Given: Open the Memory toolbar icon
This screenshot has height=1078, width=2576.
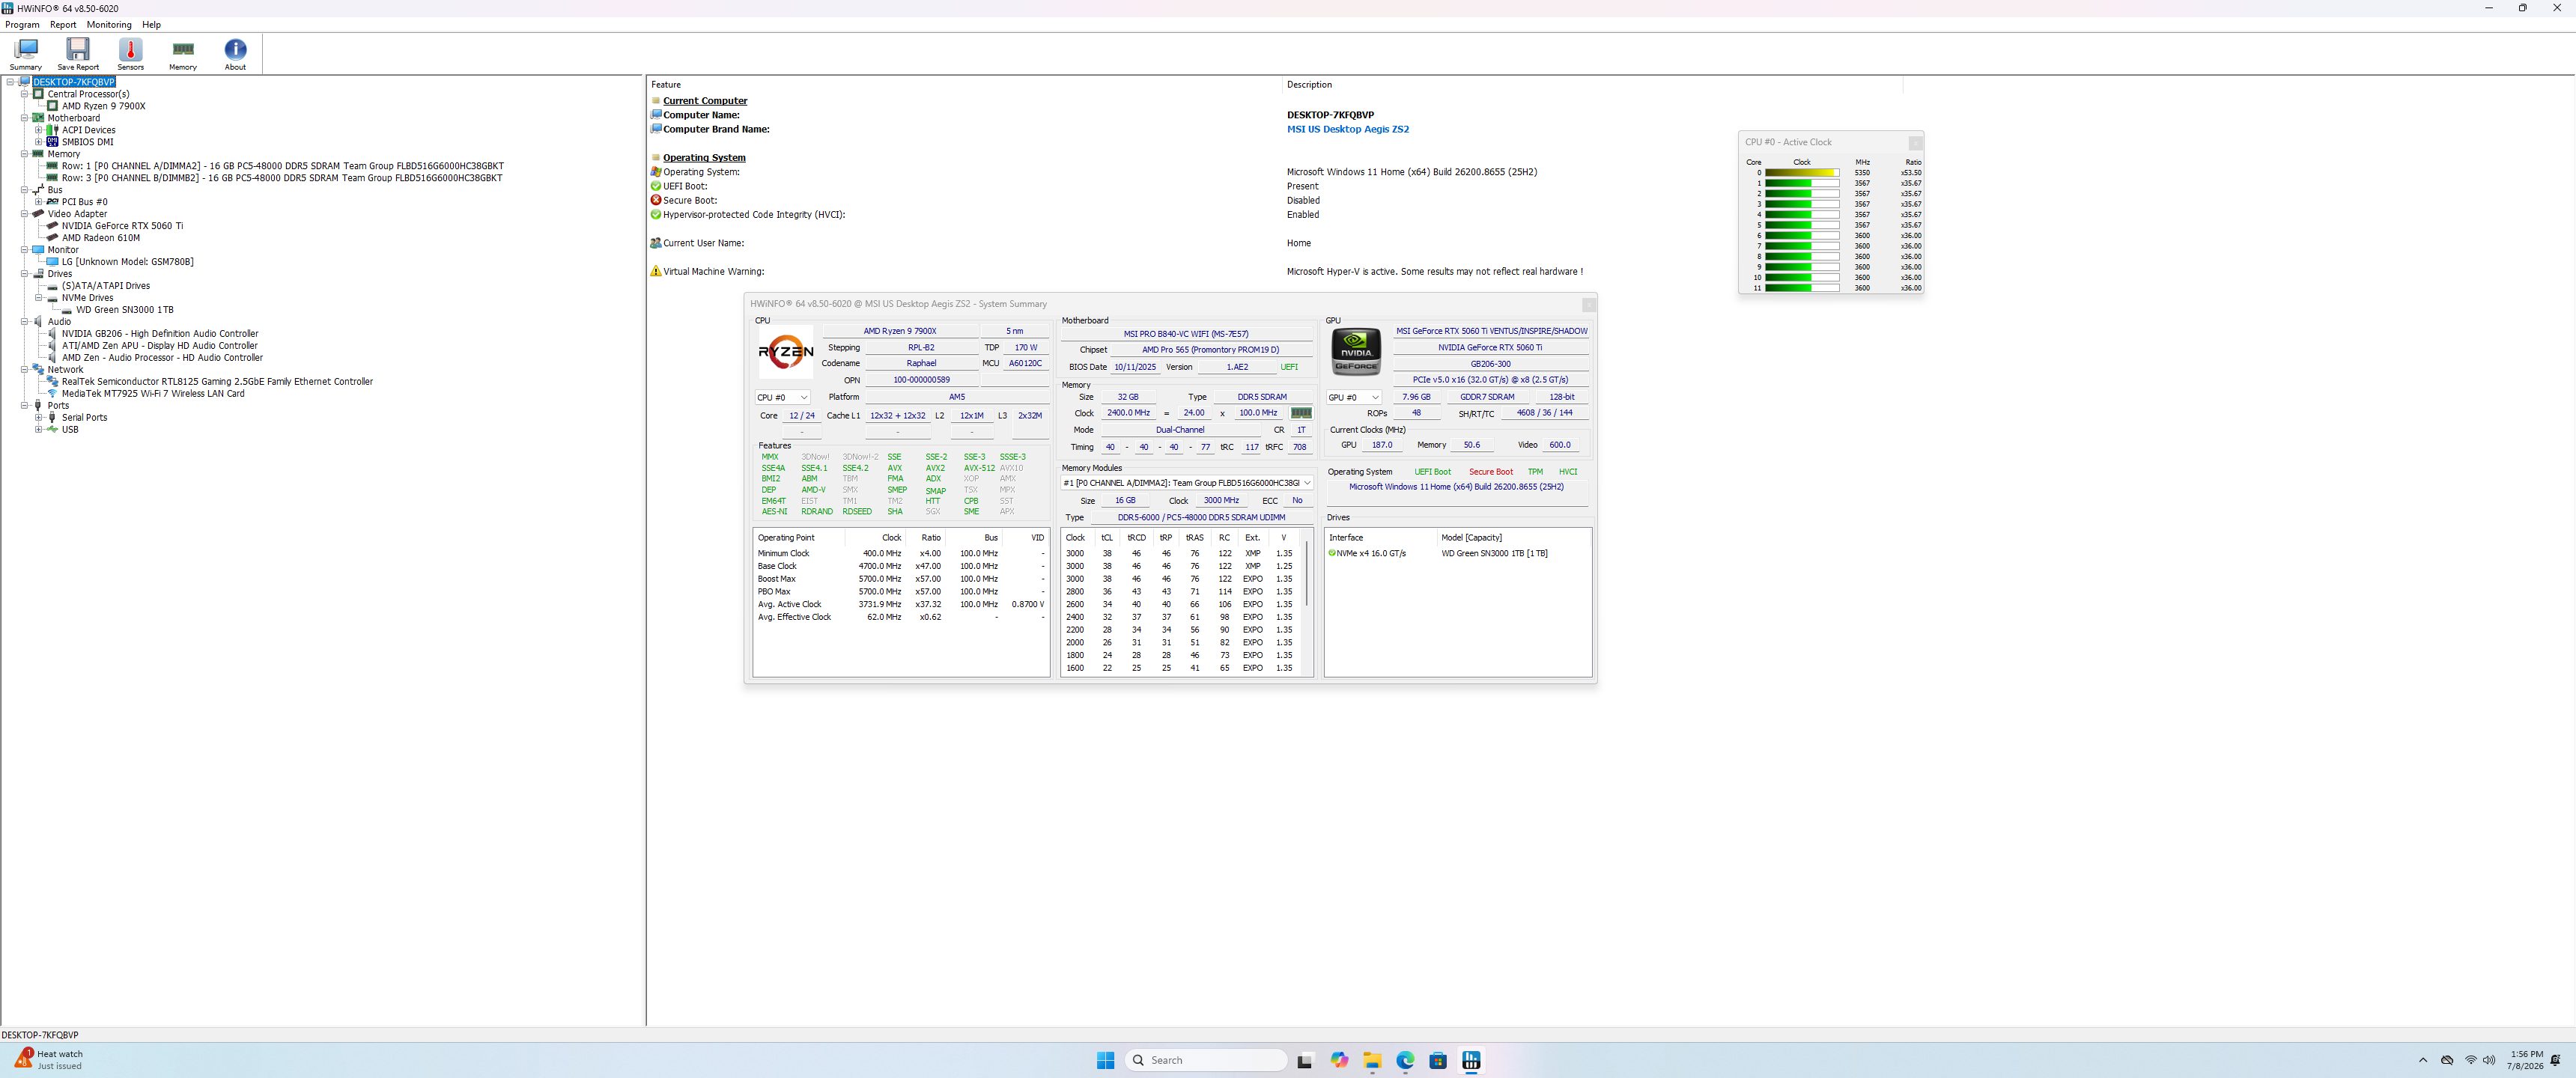Looking at the screenshot, I should pos(183,54).
